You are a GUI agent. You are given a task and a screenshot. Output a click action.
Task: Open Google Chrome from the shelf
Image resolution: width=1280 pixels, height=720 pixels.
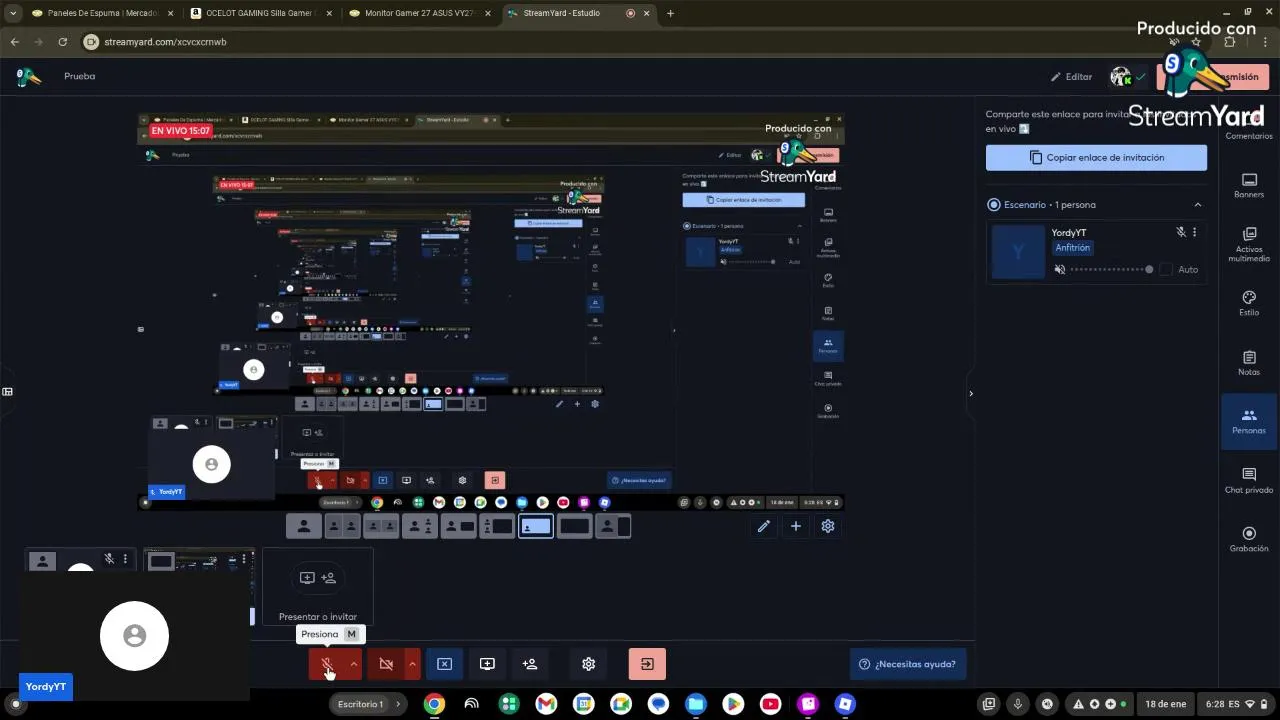coord(434,704)
